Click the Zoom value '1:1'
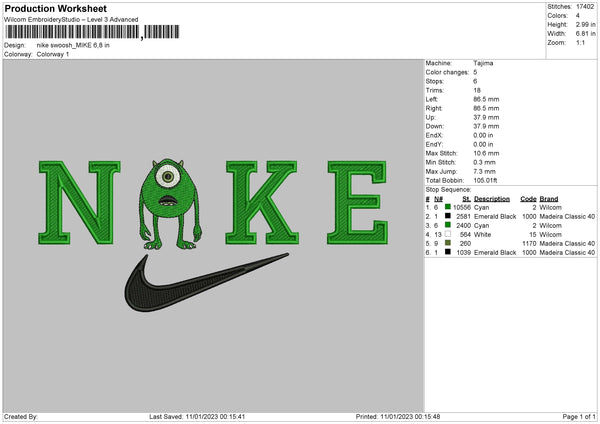 [580, 42]
